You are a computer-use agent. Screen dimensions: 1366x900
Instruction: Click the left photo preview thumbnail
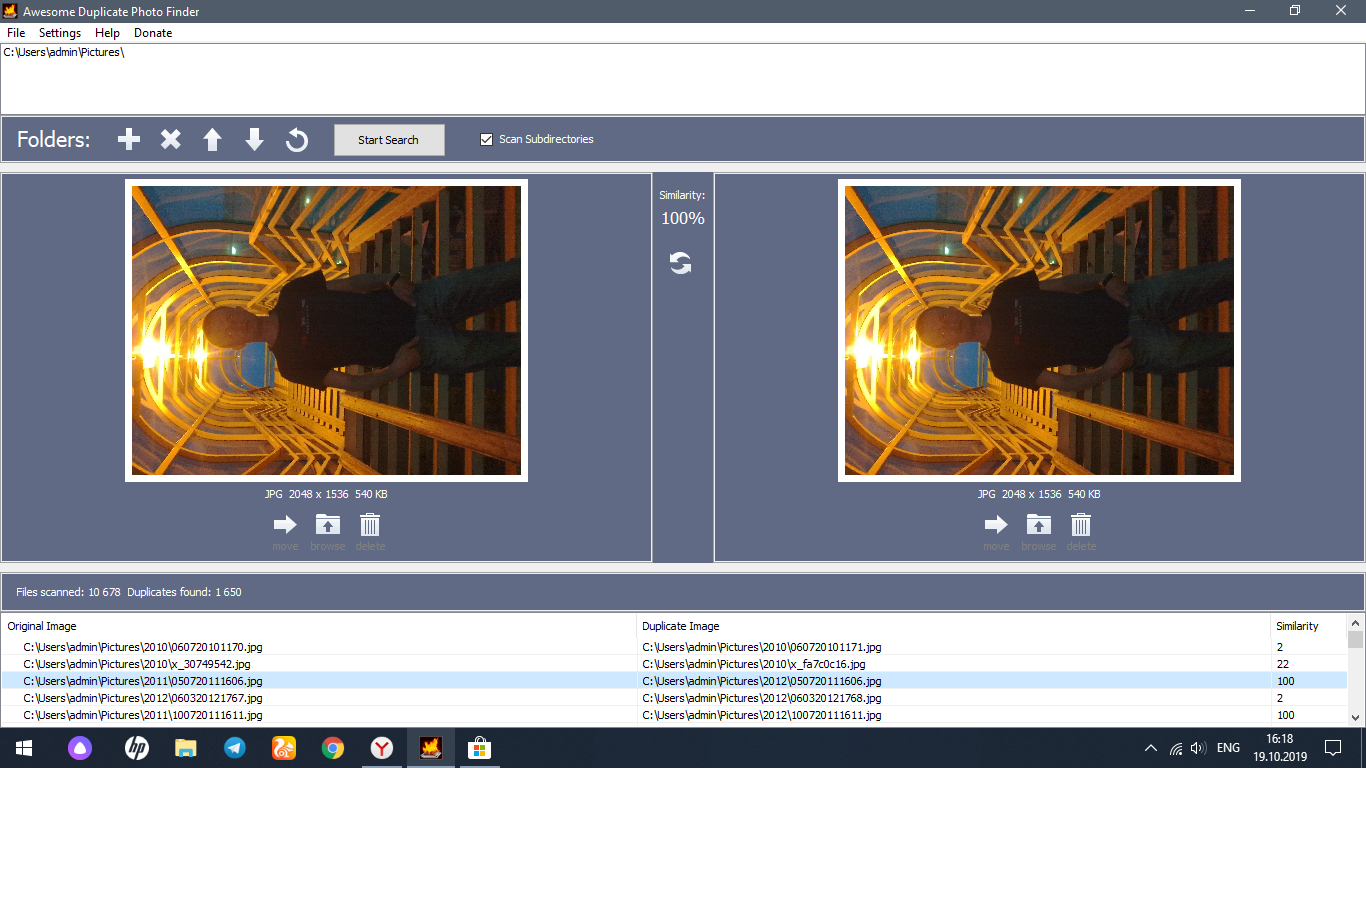pos(326,330)
